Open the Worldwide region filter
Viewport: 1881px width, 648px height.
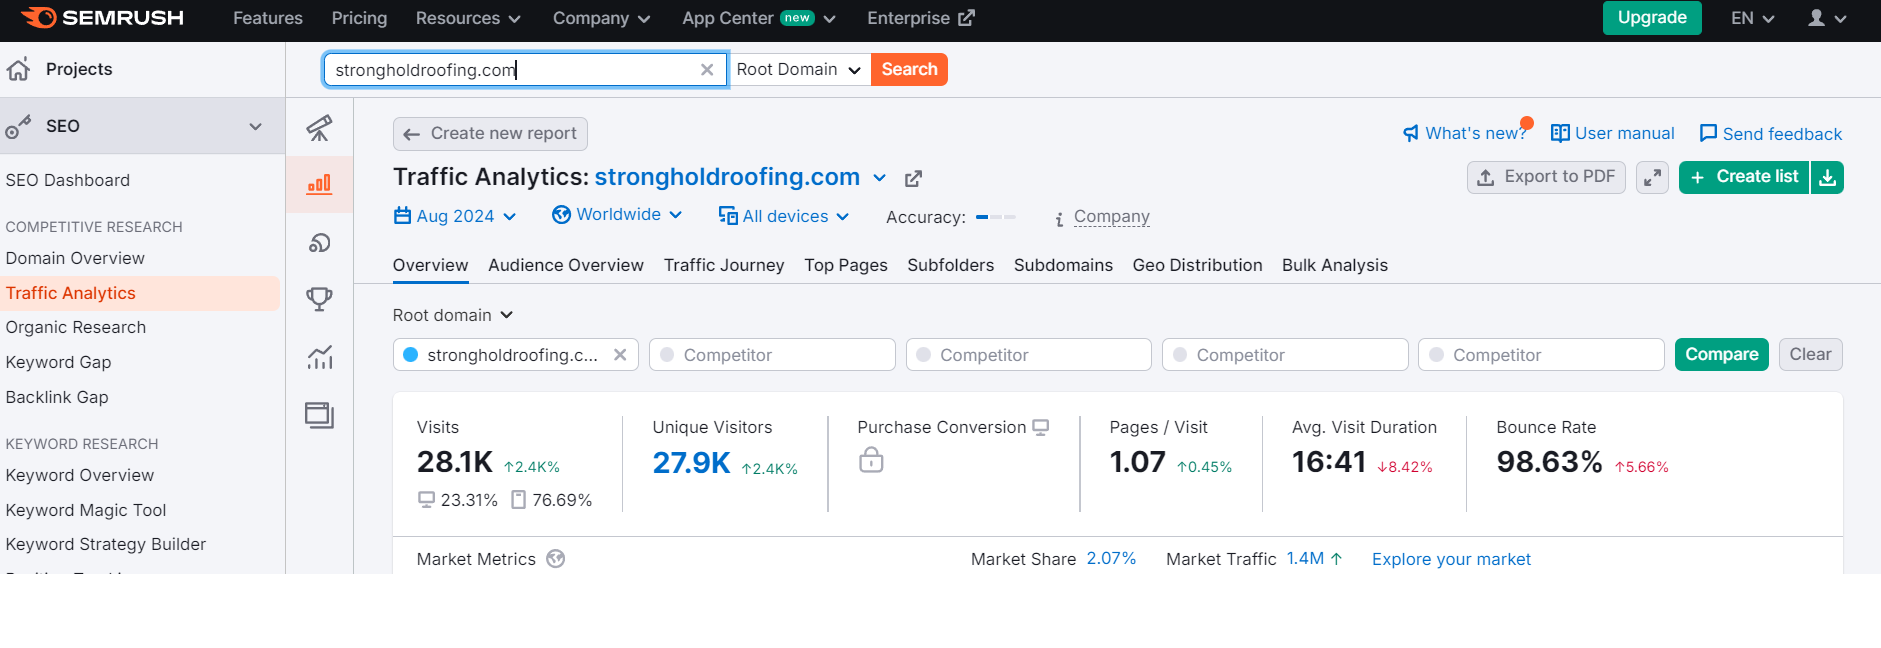(x=617, y=215)
